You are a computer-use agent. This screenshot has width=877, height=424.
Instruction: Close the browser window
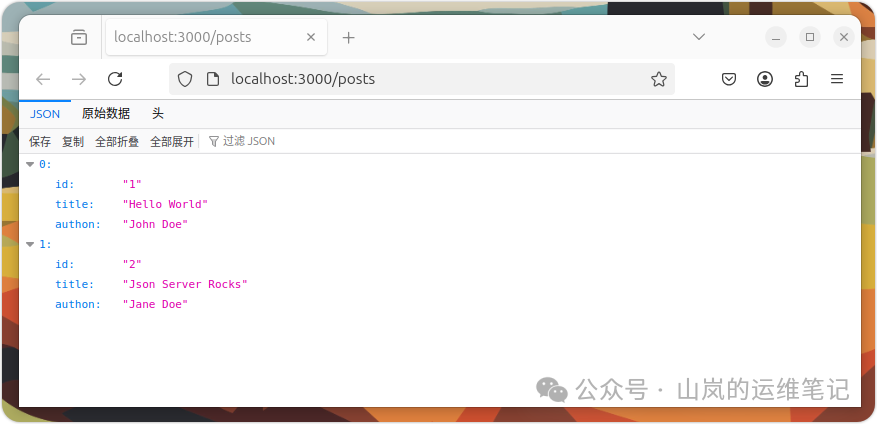click(x=844, y=37)
